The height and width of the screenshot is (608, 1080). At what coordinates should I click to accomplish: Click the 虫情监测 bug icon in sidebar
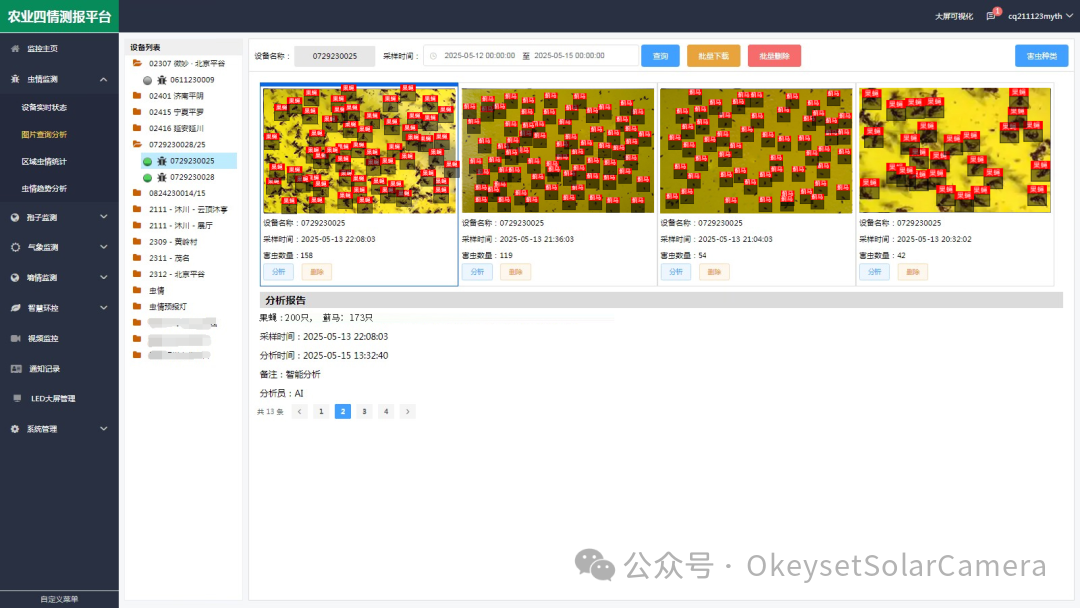point(15,79)
